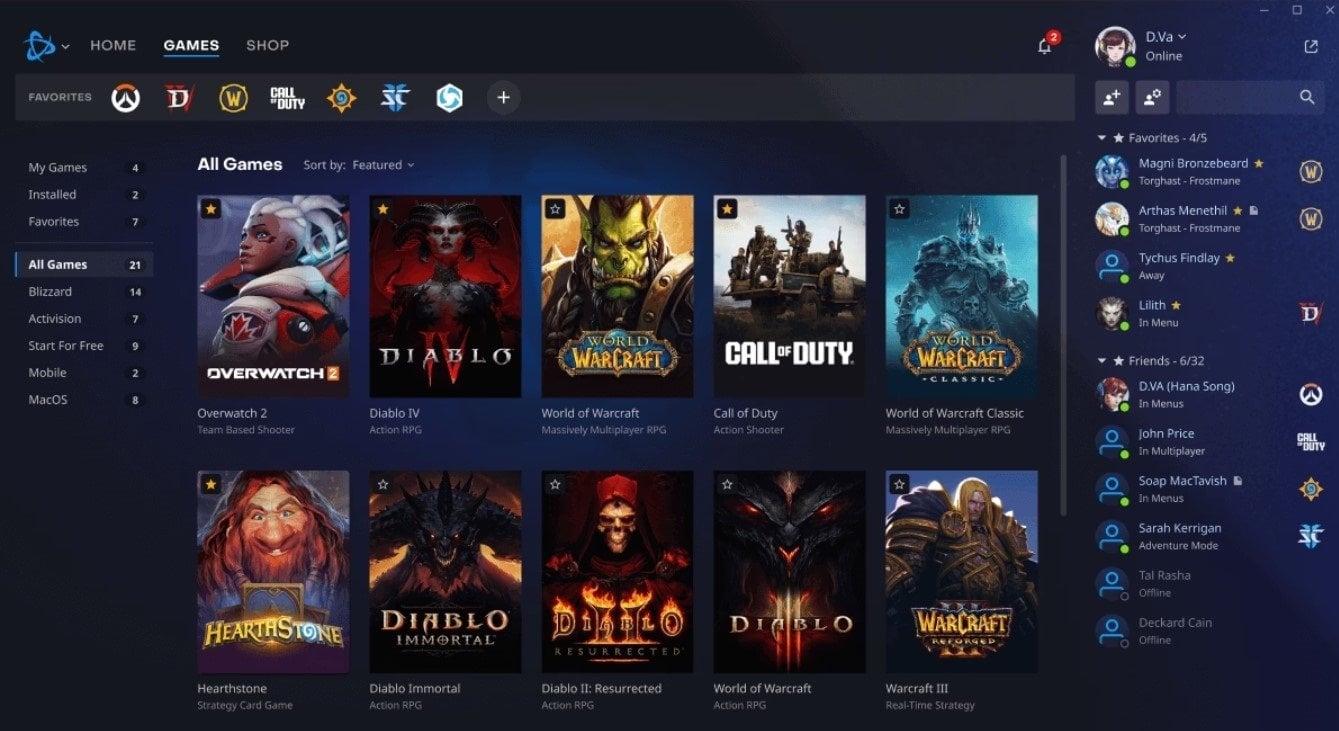The height and width of the screenshot is (731, 1339).
Task: Collapse the Favorites 4/5 friends group
Action: coord(1102,138)
